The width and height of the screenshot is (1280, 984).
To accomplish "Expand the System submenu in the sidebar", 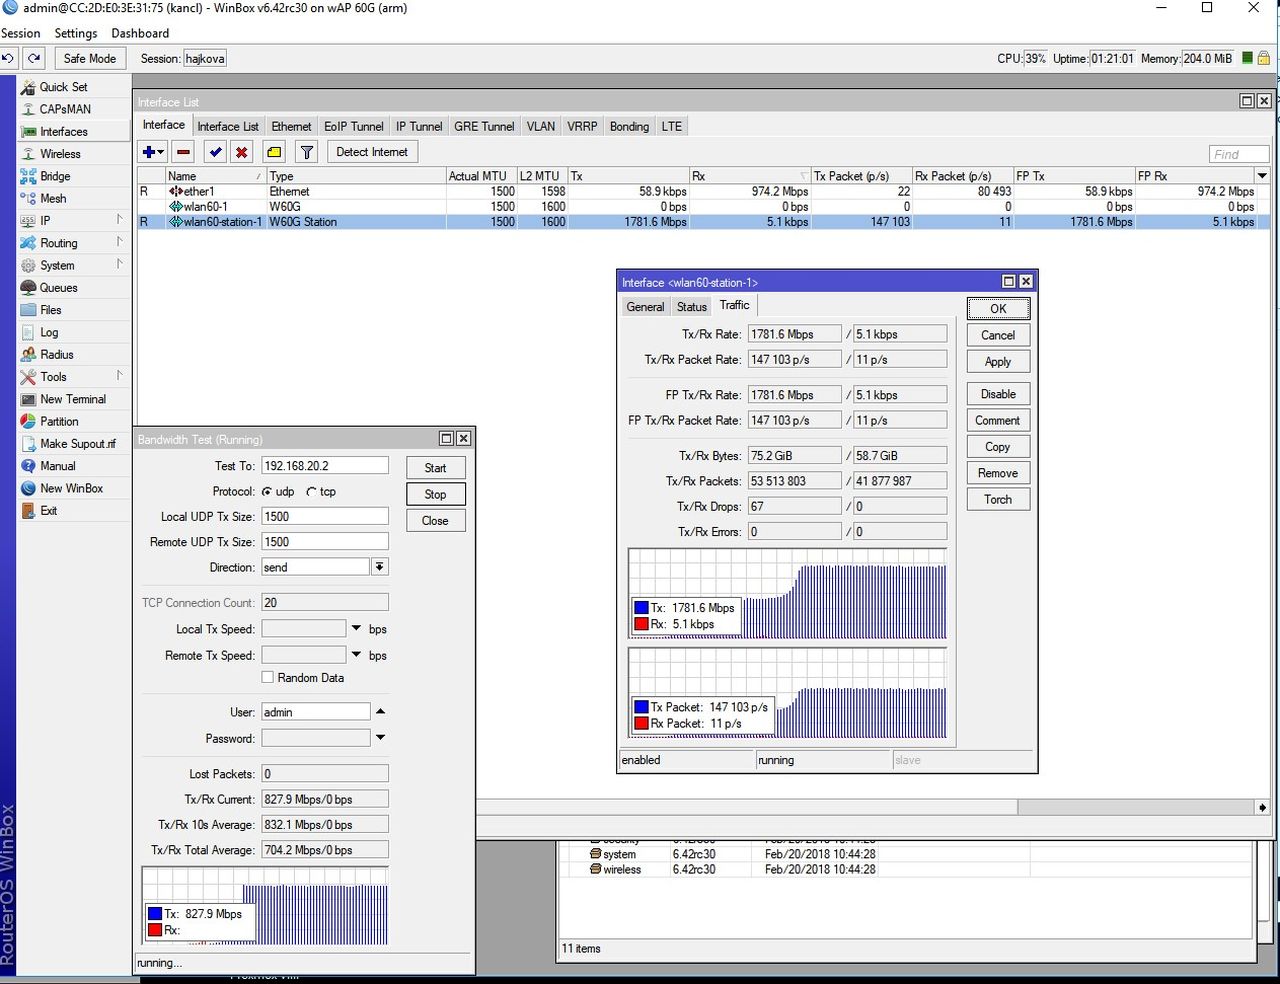I will click(x=119, y=265).
